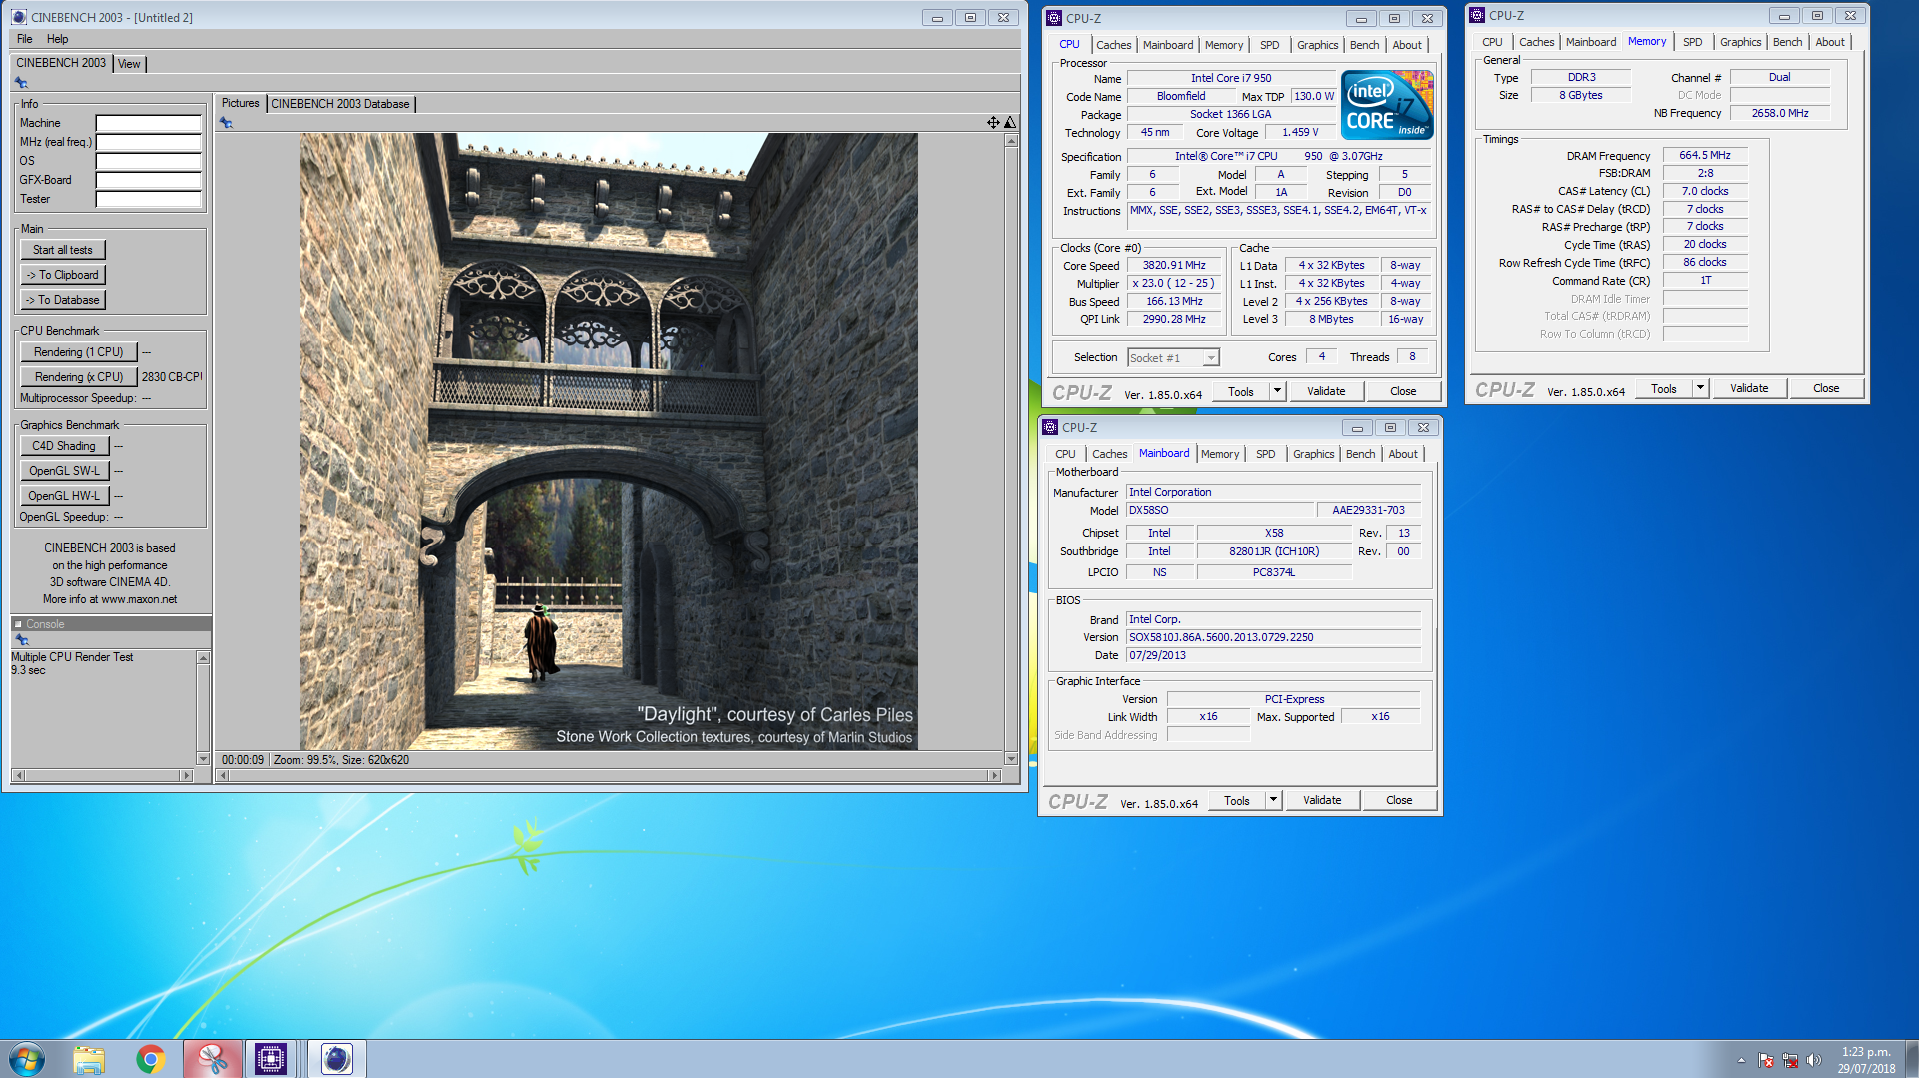Open Snipping Tool in taskbar
1919x1078 pixels.
pos(212,1059)
